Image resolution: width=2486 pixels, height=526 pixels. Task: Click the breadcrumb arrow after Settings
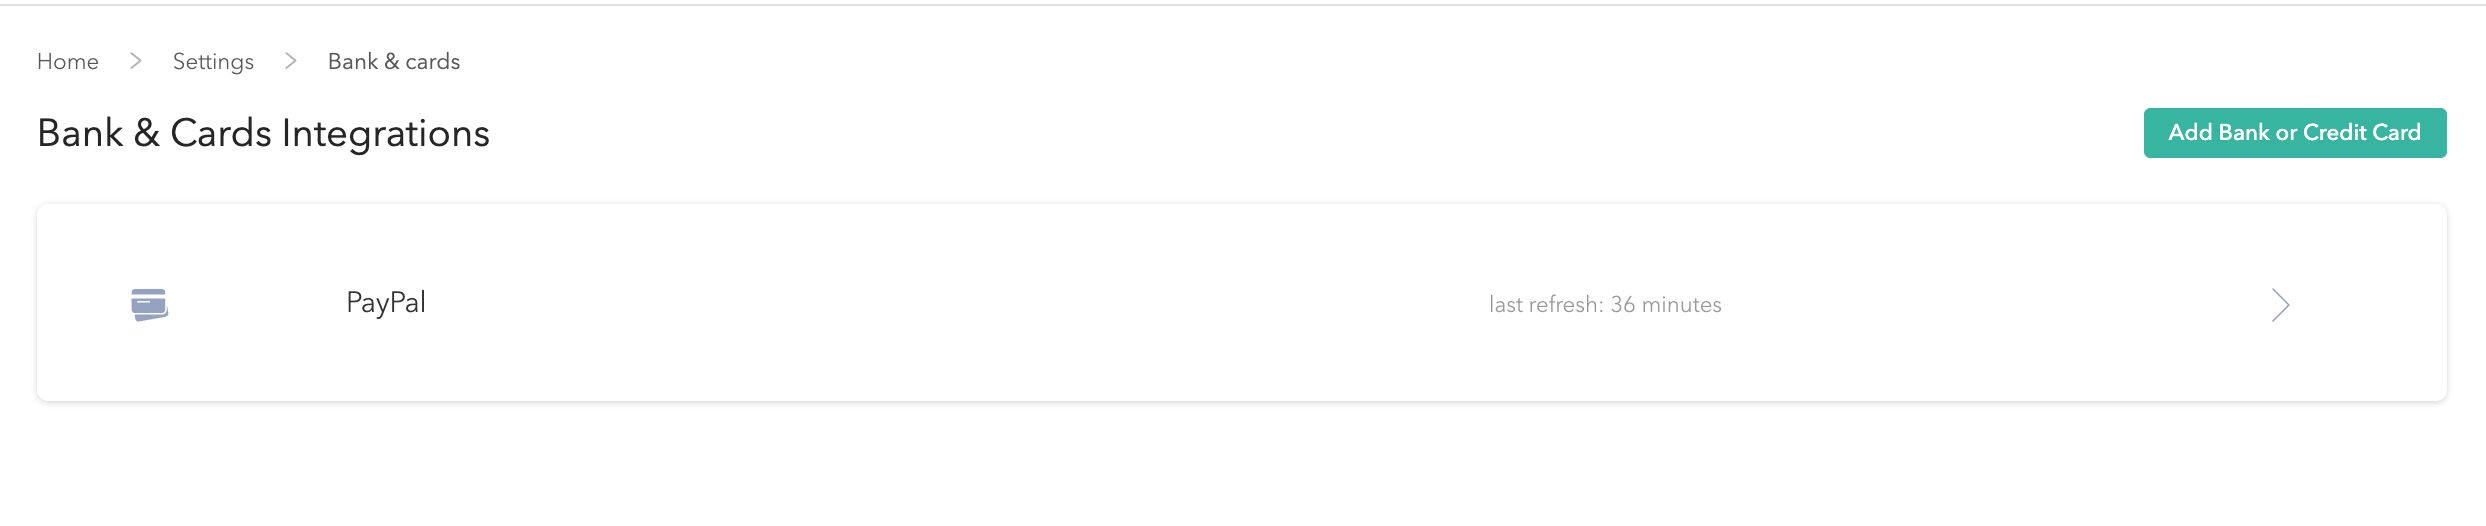(x=291, y=61)
